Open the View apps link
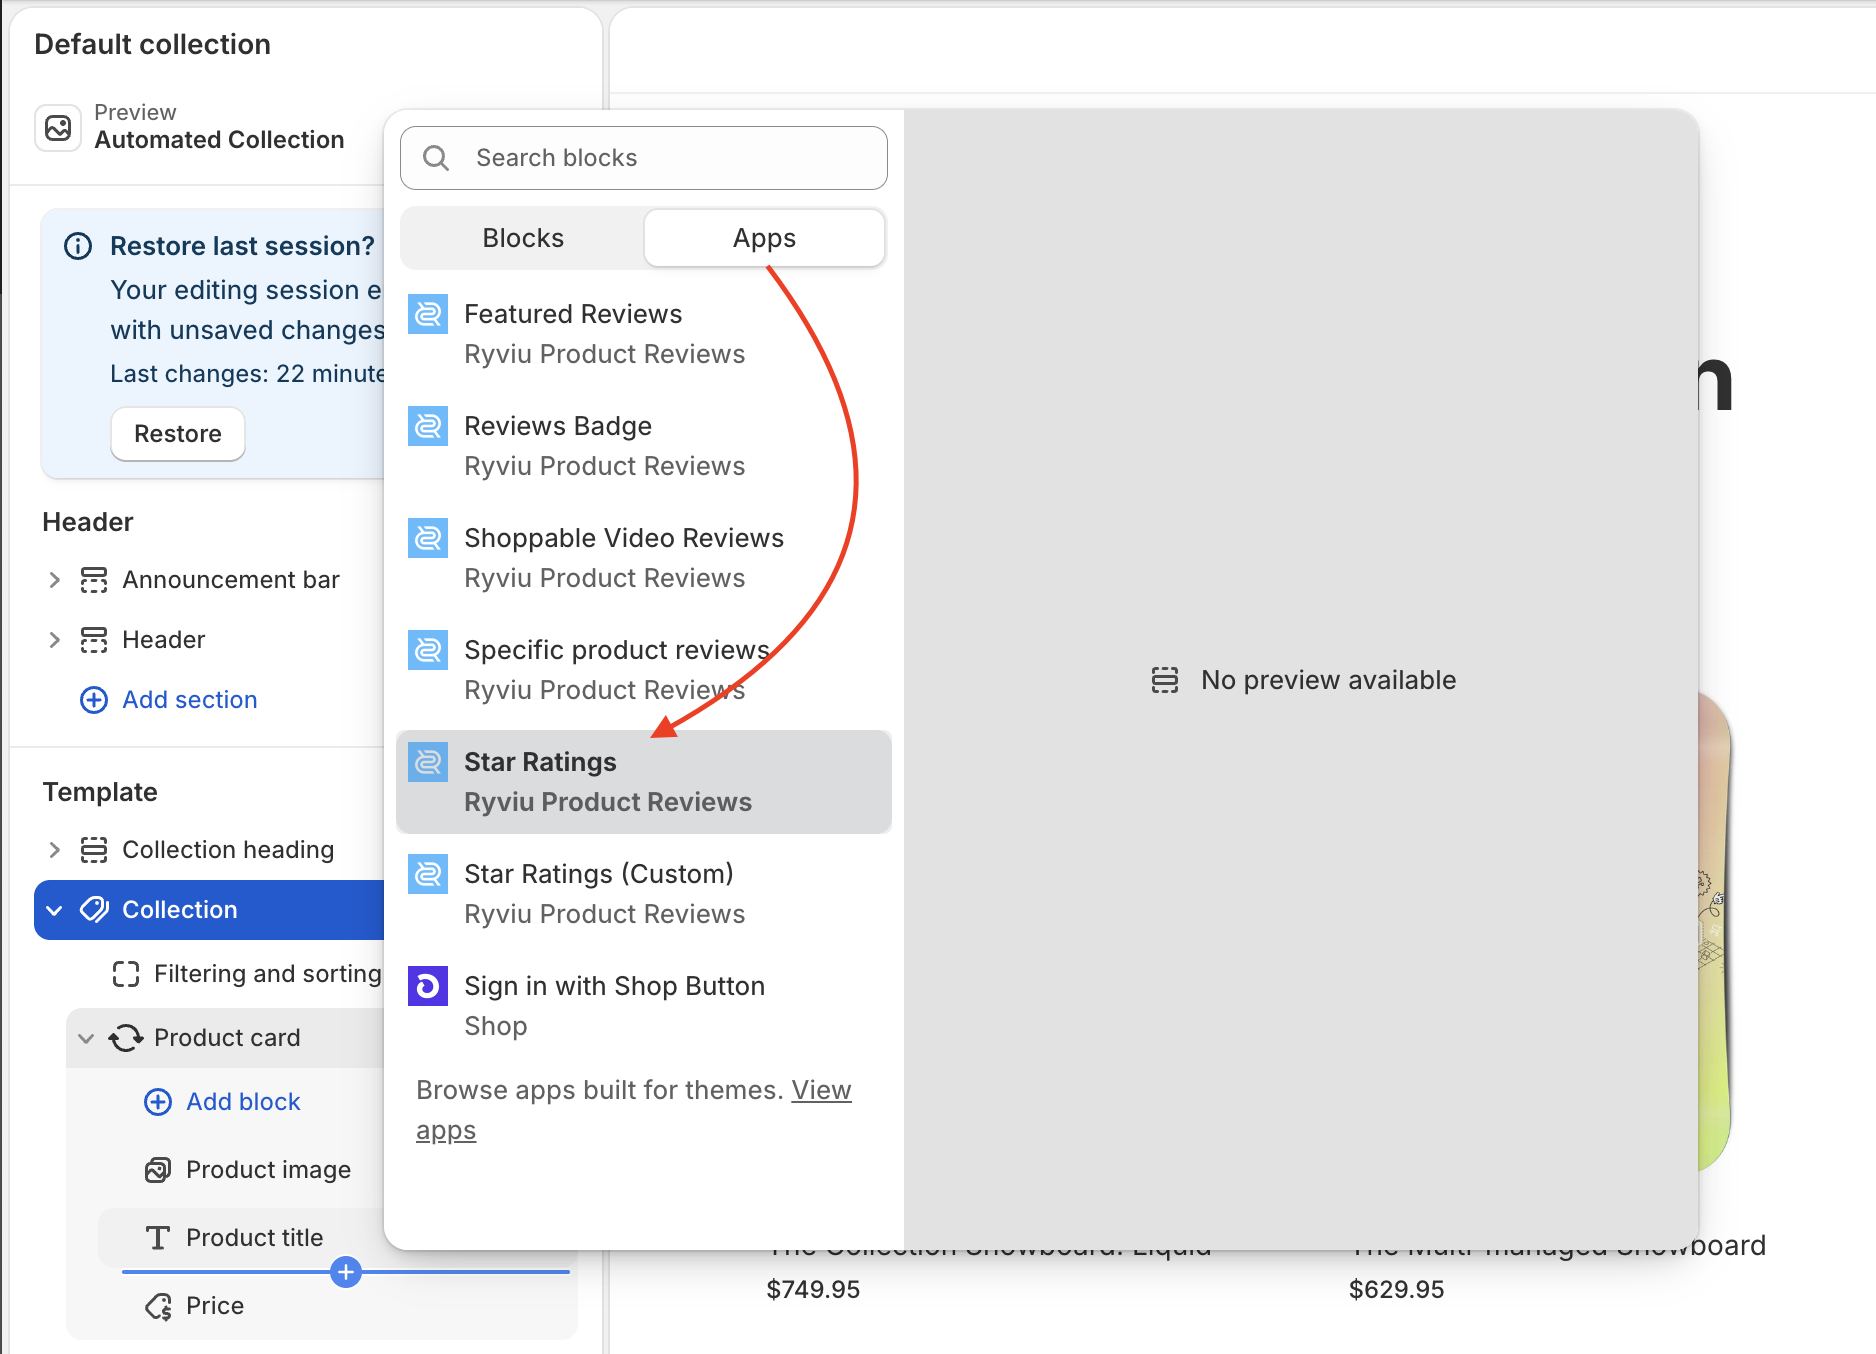Image resolution: width=1876 pixels, height=1354 pixels. tap(634, 1110)
